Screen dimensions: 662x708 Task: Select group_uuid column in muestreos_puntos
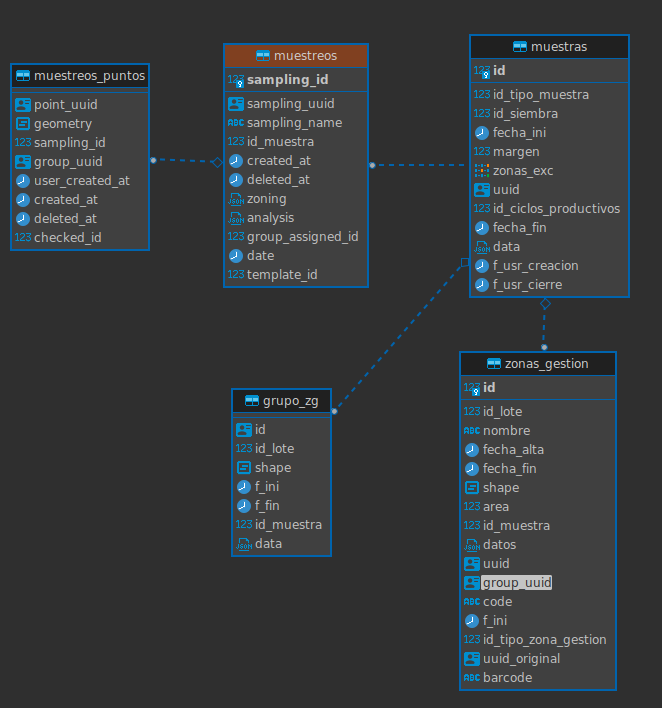[68, 162]
